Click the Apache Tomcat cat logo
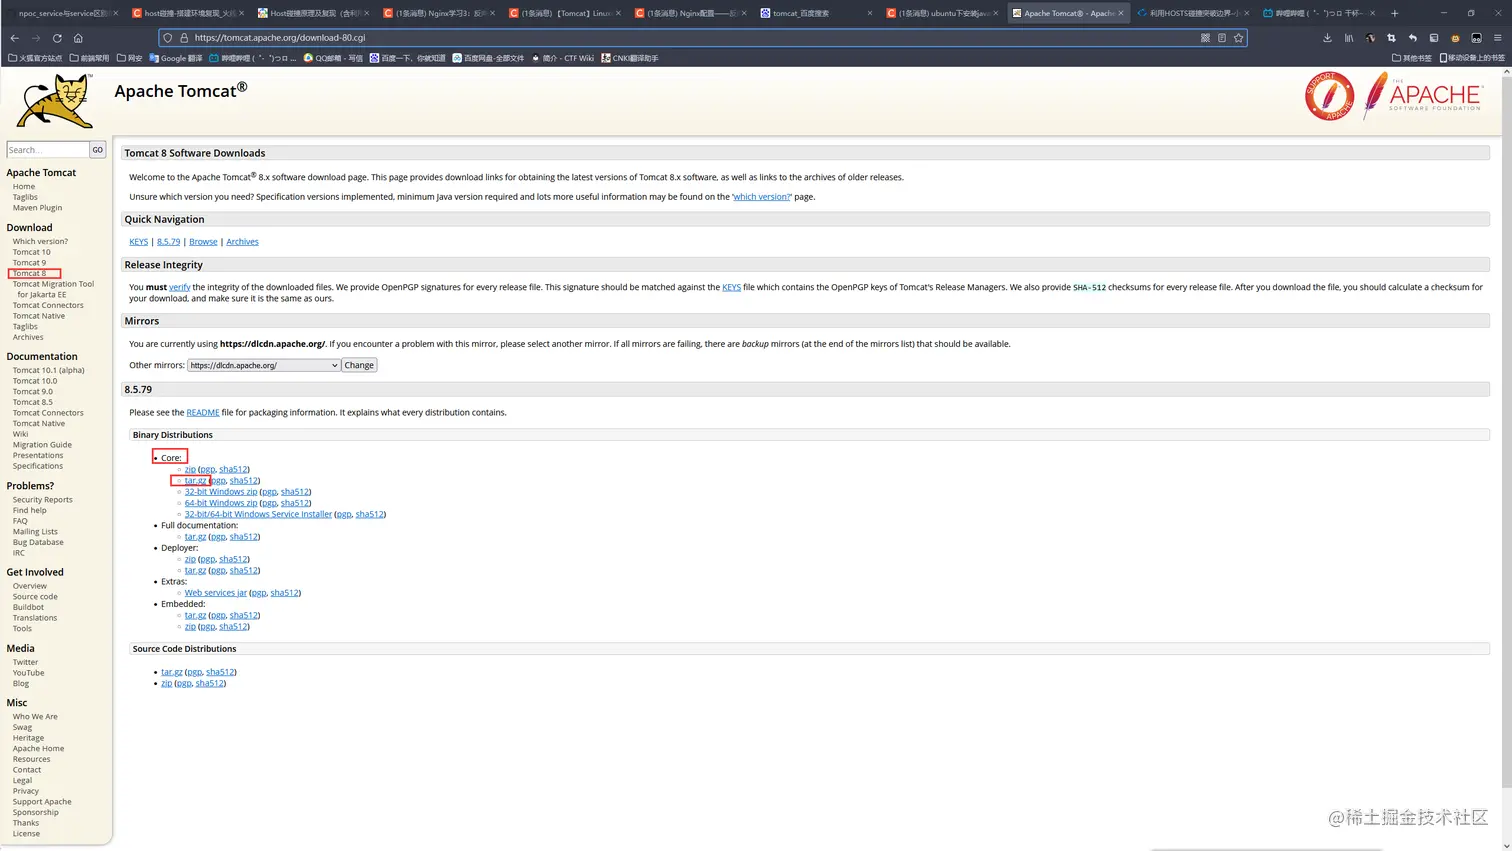This screenshot has width=1512, height=851. pyautogui.click(x=57, y=101)
